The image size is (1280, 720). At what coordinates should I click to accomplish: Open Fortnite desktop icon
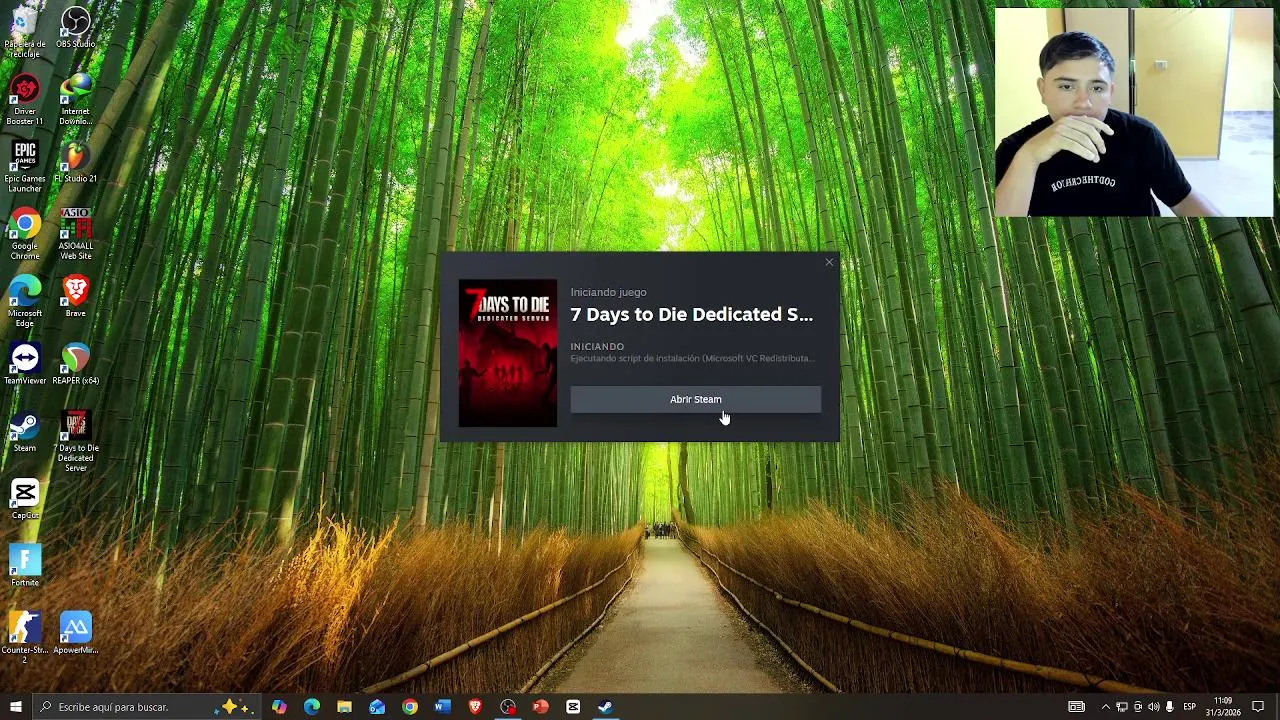coord(25,566)
